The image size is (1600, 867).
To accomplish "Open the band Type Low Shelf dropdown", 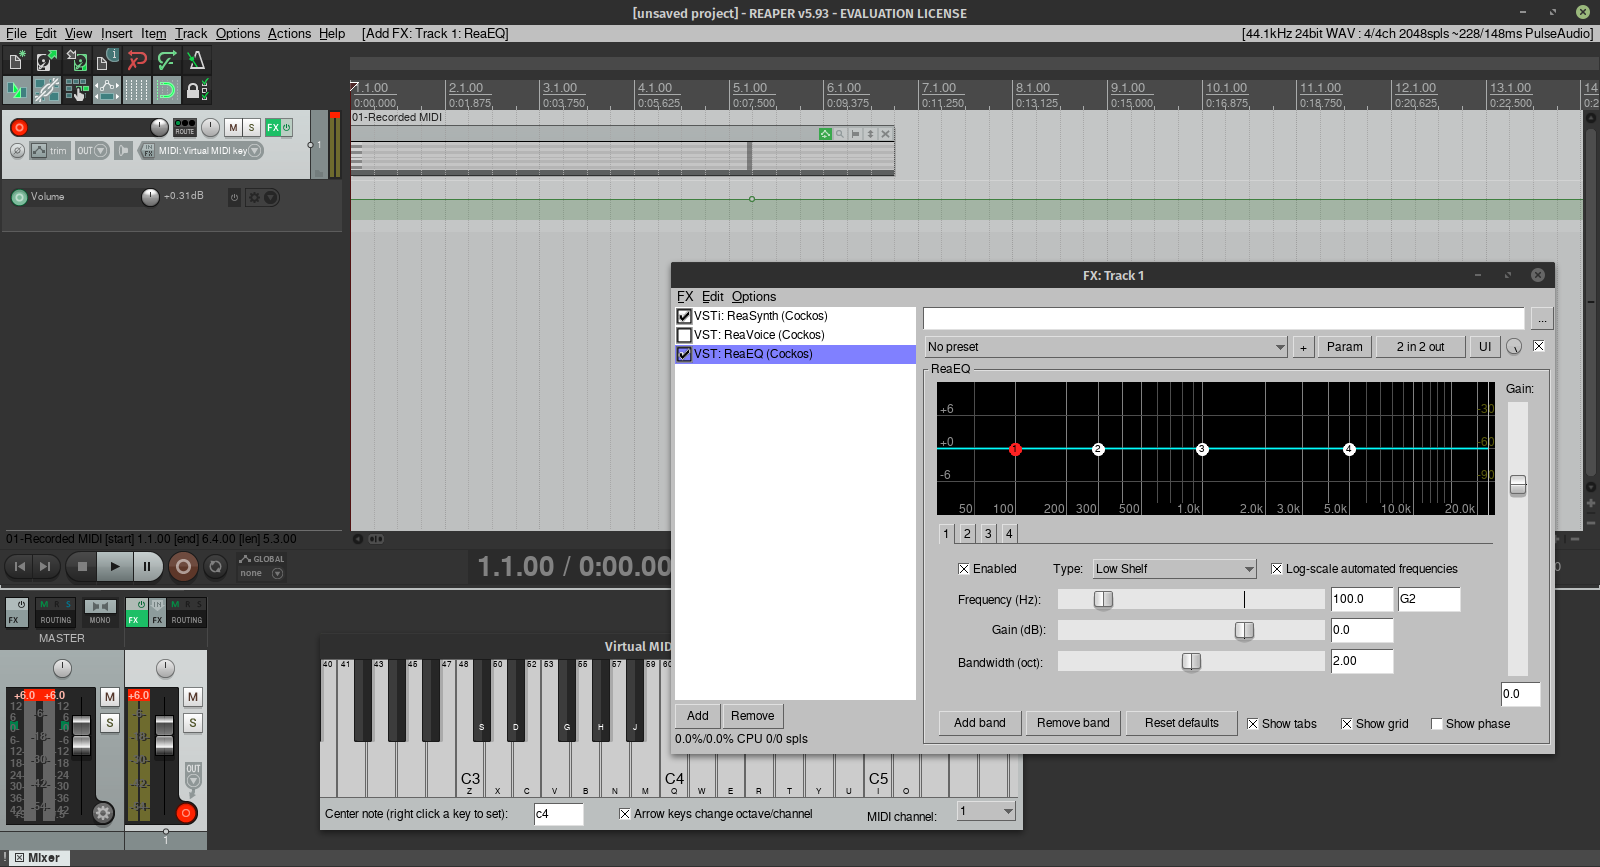I will point(1174,569).
